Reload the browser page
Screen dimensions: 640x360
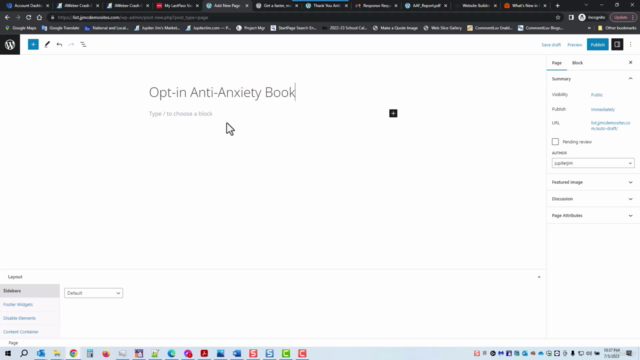tap(29, 18)
